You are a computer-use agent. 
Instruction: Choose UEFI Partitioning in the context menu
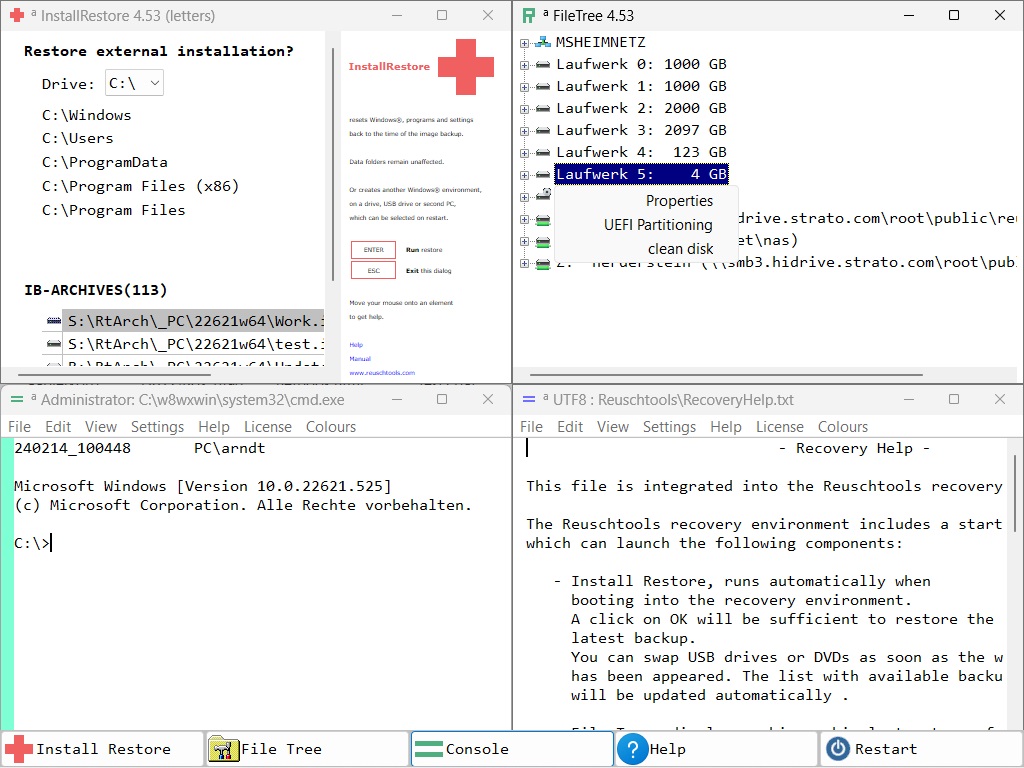click(658, 225)
